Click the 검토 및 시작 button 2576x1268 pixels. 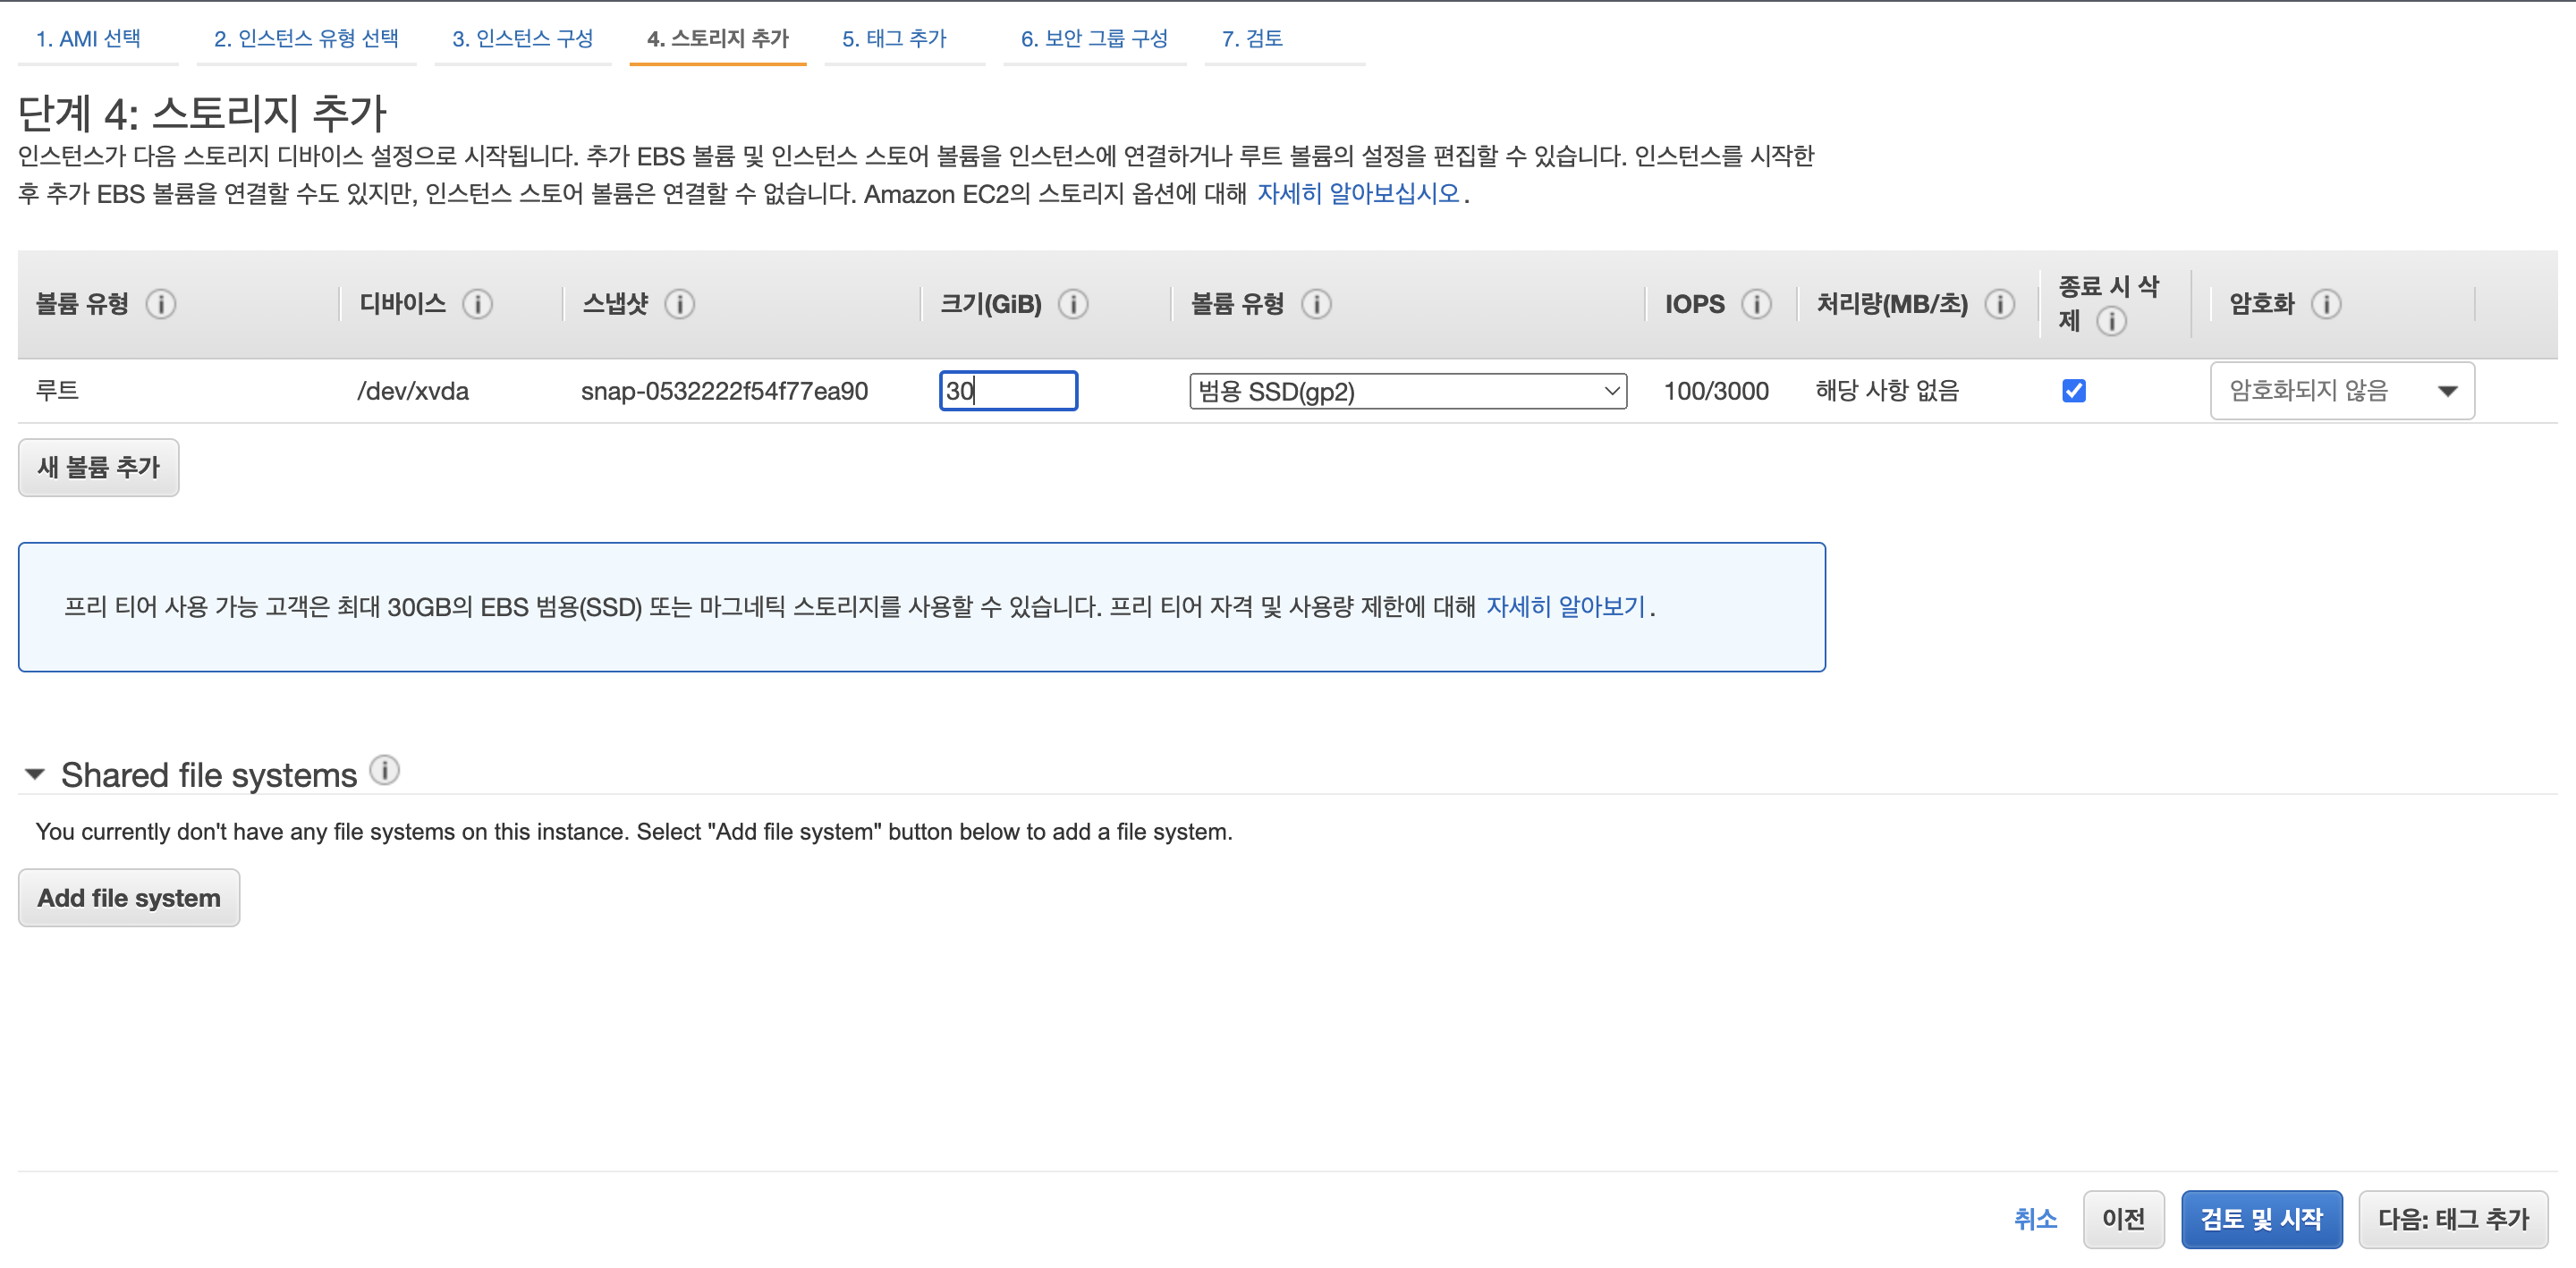coord(2261,1219)
